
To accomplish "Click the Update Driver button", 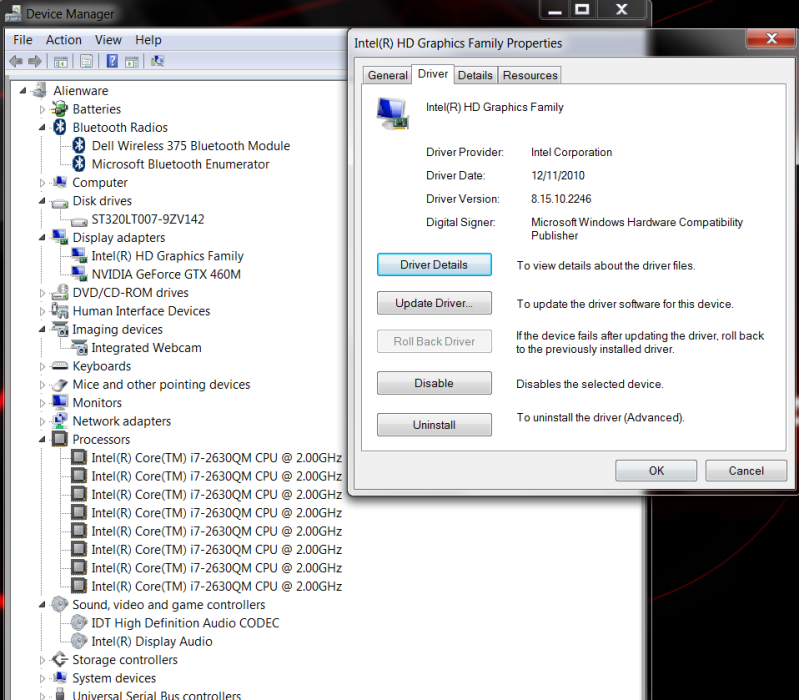I will [x=434, y=303].
